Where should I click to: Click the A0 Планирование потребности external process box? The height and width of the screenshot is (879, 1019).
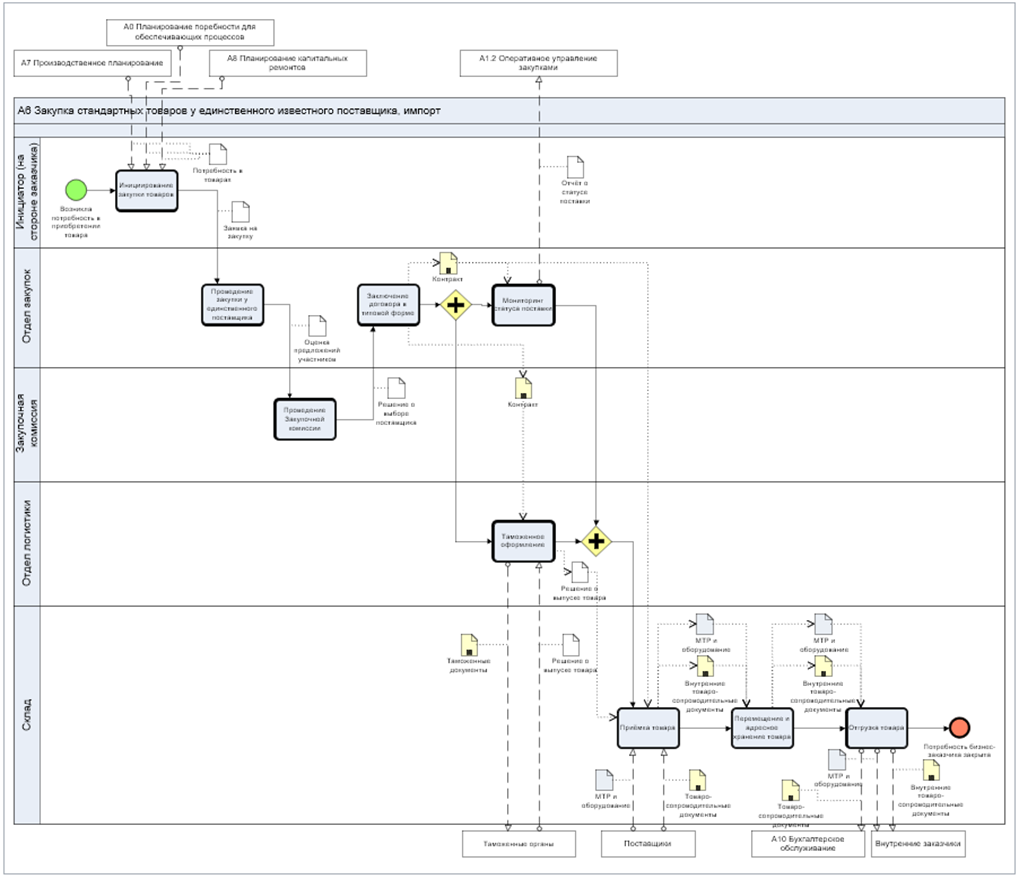190,32
